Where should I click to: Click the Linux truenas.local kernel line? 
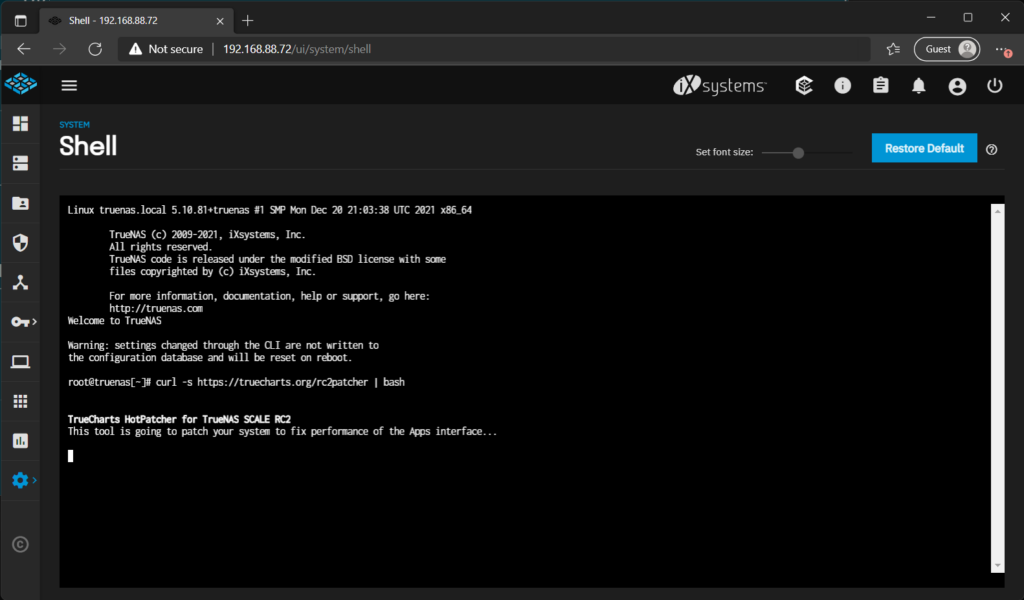(270, 210)
